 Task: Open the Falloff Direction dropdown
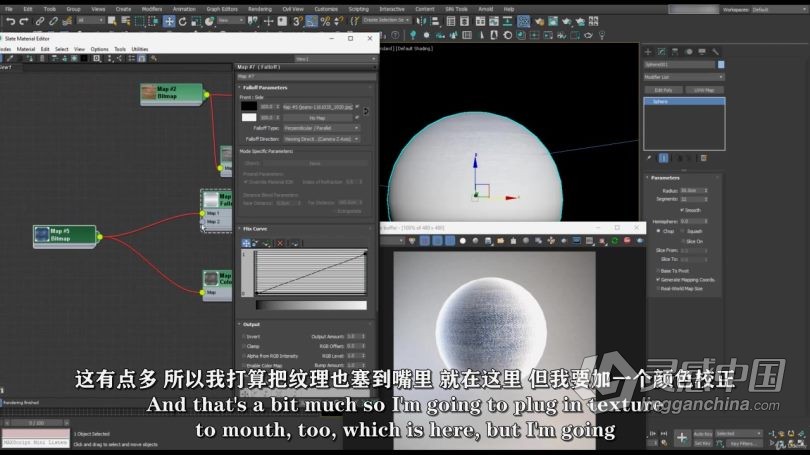click(x=321, y=139)
